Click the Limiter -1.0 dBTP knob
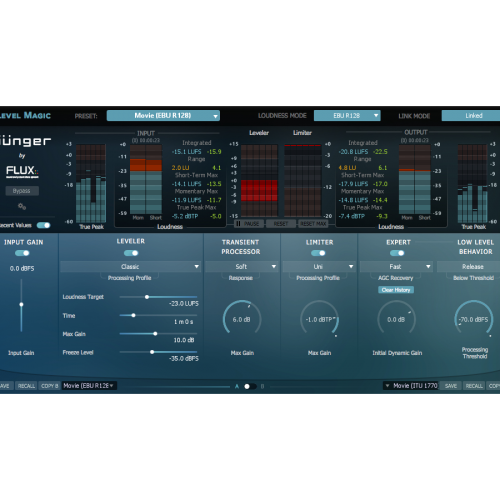This screenshot has height=500, width=500. pyautogui.click(x=319, y=318)
